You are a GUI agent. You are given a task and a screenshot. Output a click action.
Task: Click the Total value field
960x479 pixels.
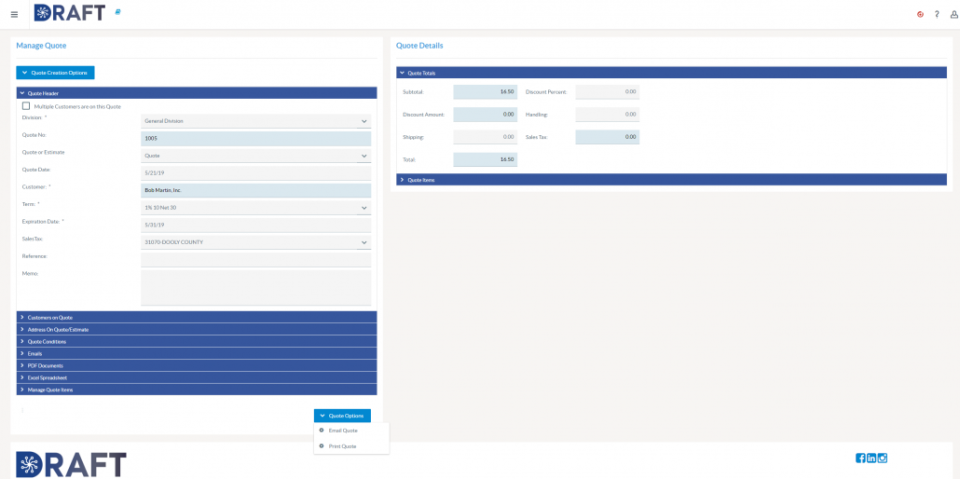pyautogui.click(x=485, y=159)
